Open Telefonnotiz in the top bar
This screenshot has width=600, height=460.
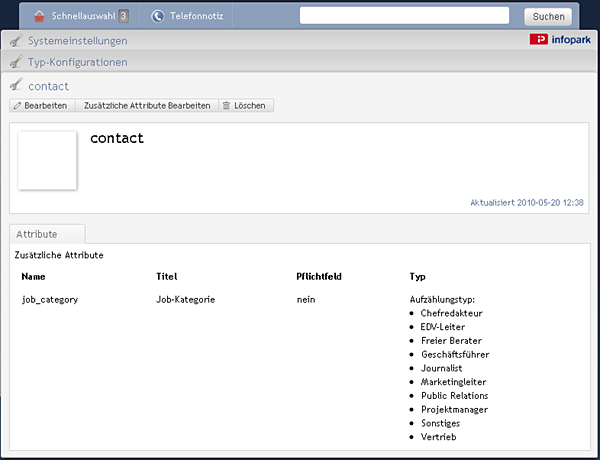point(196,16)
